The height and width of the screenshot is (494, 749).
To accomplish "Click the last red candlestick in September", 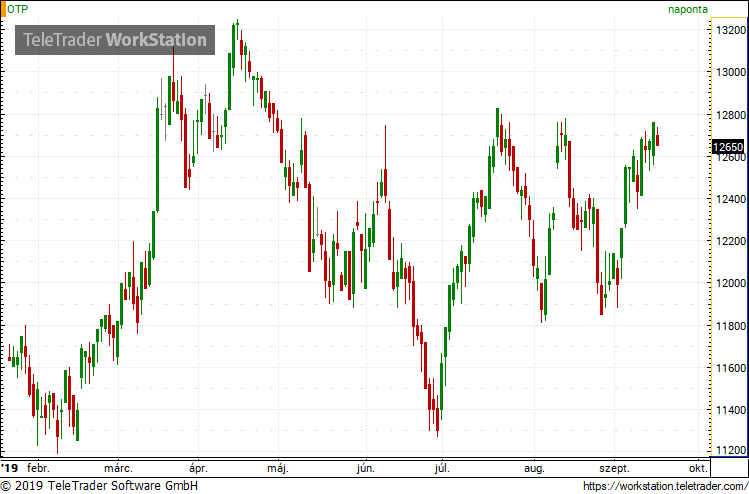I will click(658, 138).
